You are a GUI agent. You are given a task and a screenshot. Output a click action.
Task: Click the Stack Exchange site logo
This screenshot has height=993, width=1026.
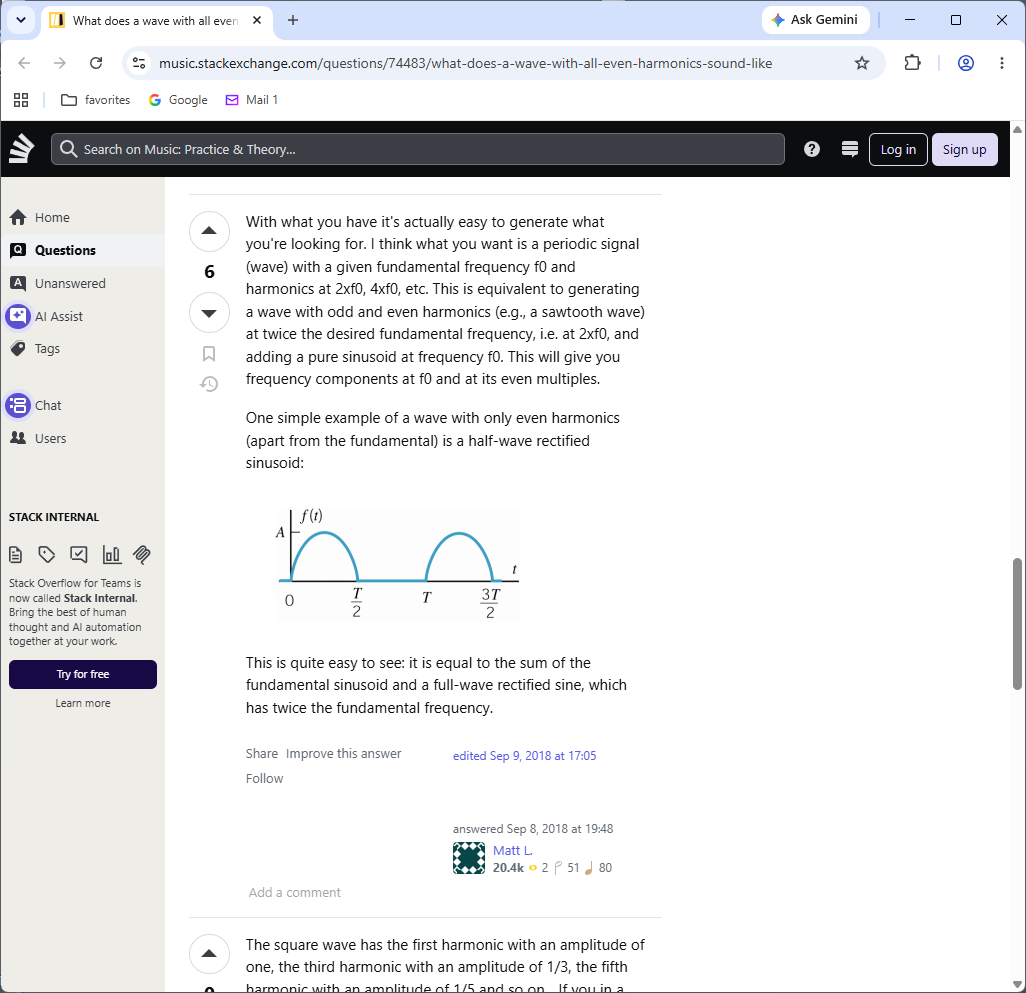tap(22, 149)
